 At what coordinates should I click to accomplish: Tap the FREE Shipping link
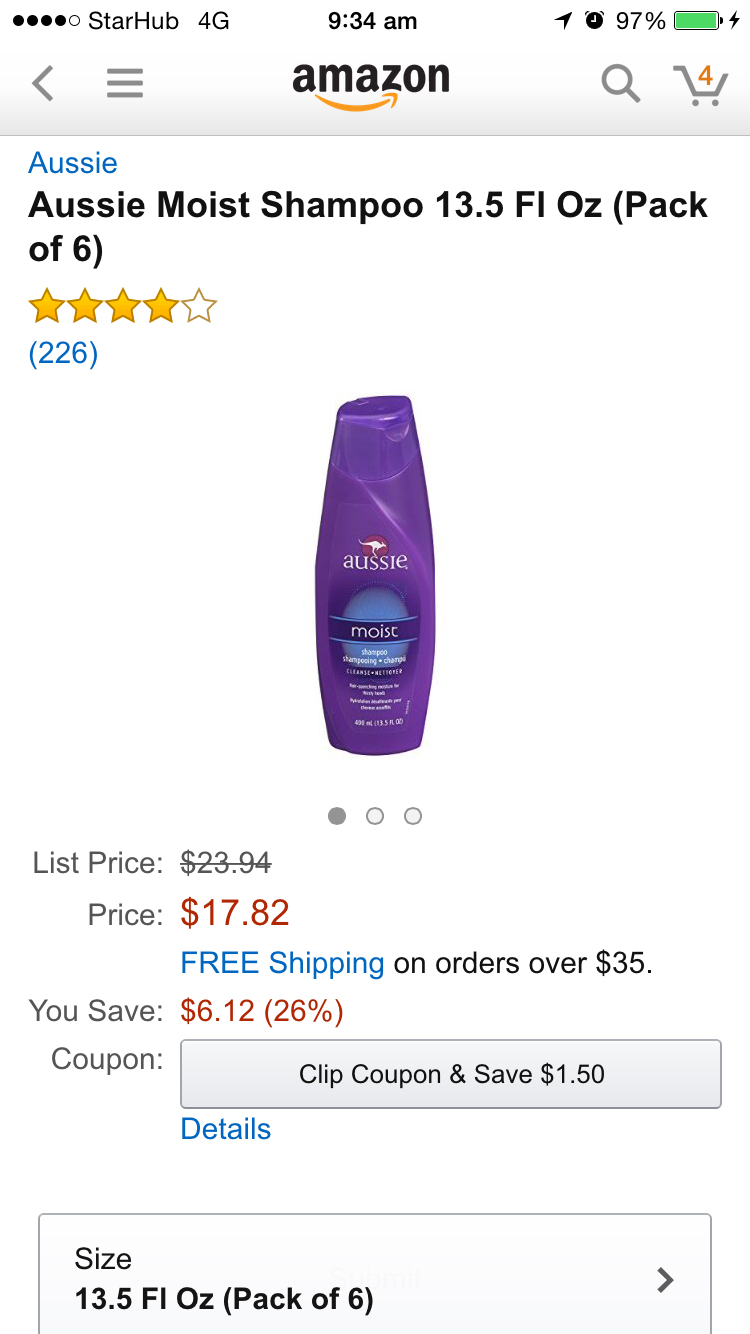282,963
